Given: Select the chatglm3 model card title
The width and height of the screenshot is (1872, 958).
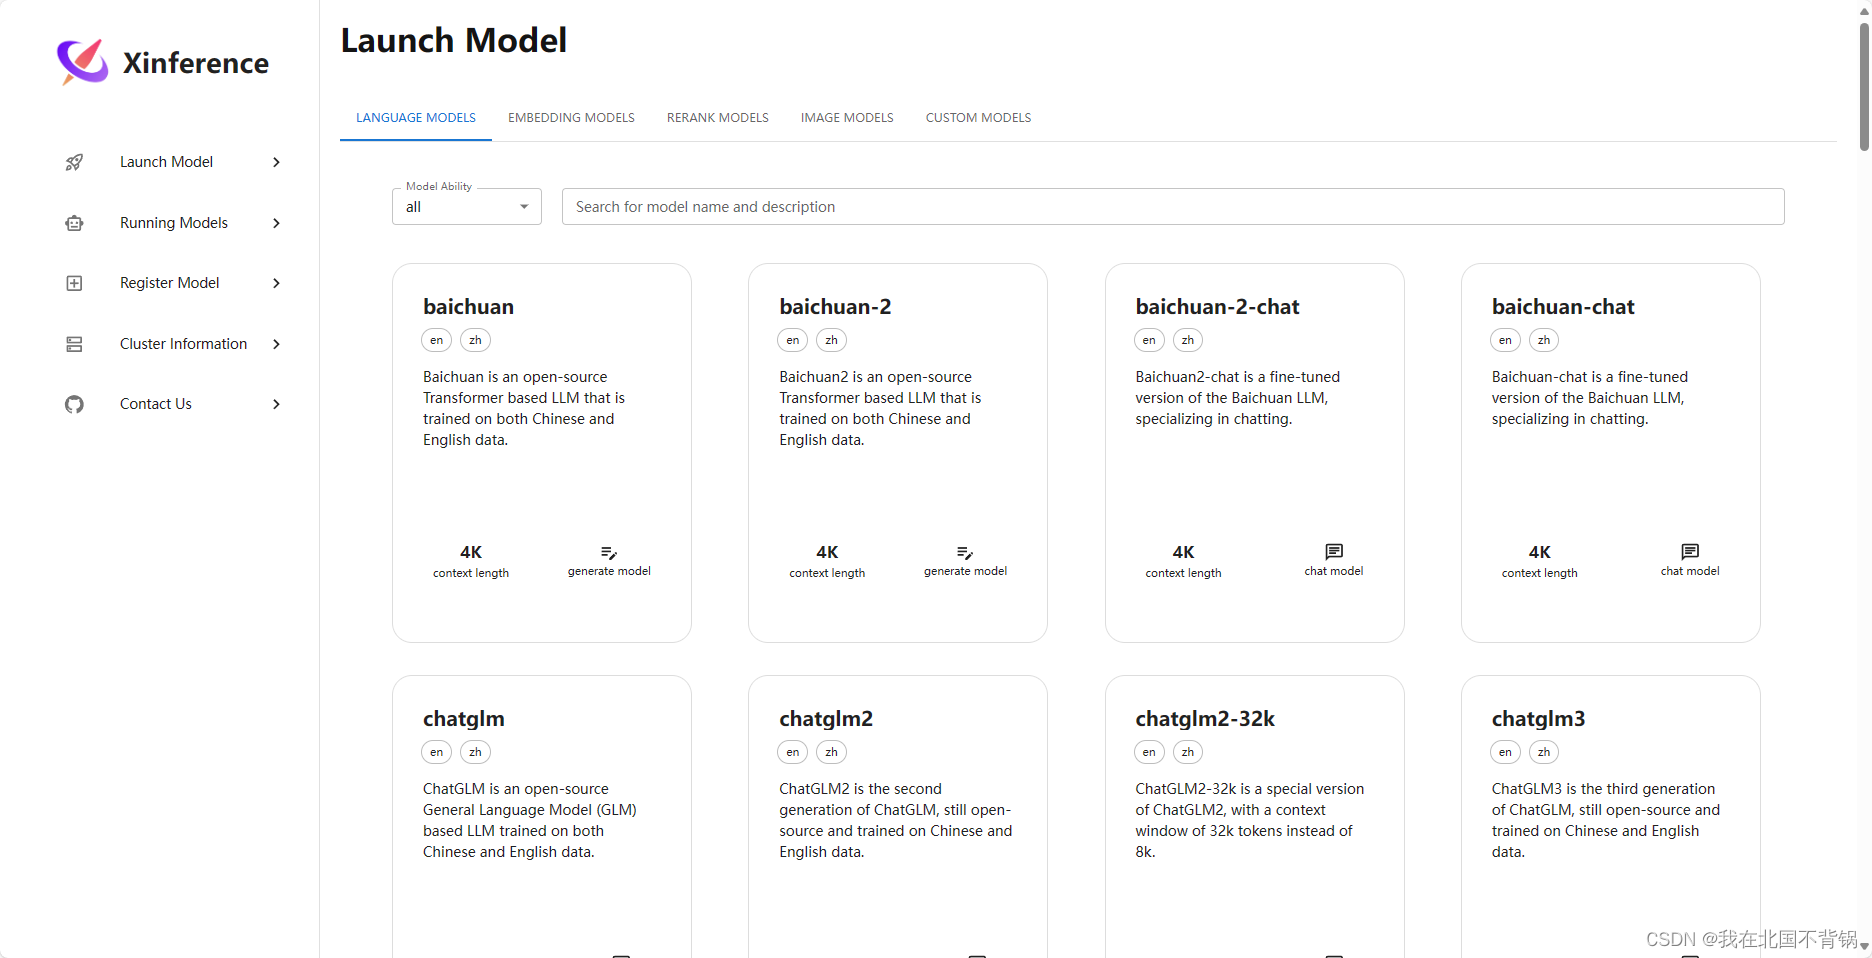Looking at the screenshot, I should tap(1538, 719).
